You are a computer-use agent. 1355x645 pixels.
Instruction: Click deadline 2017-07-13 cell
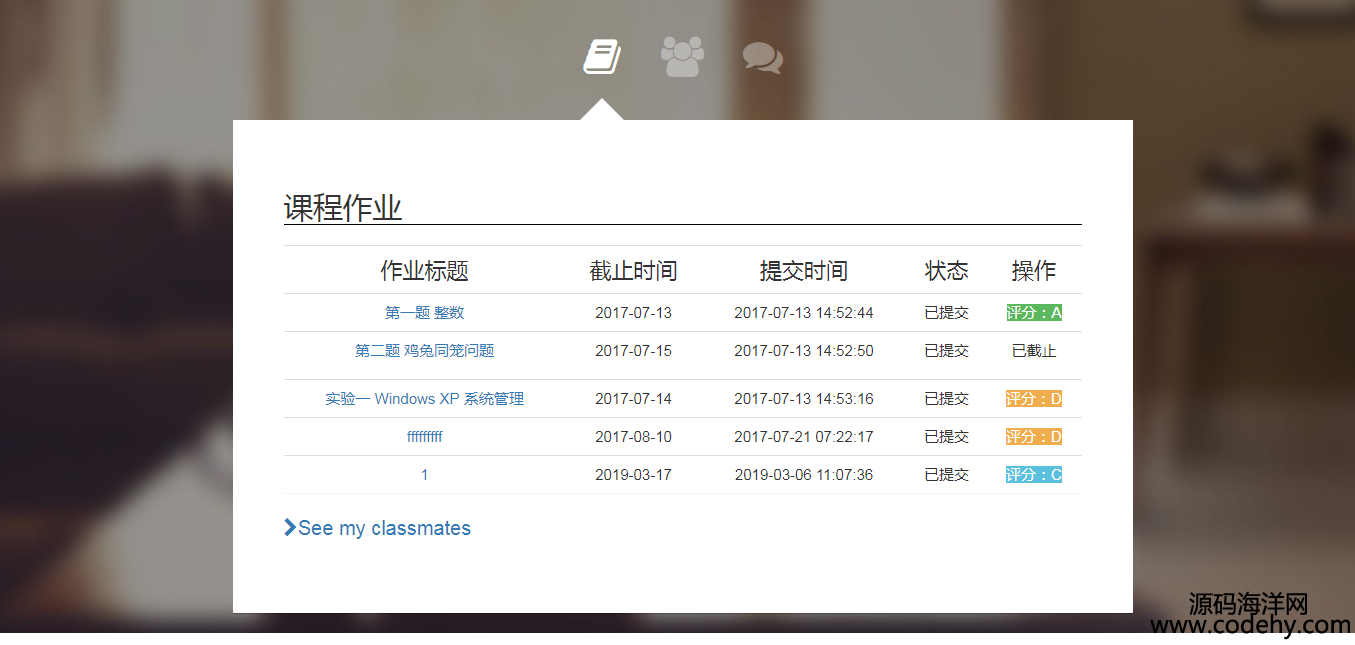(x=633, y=313)
